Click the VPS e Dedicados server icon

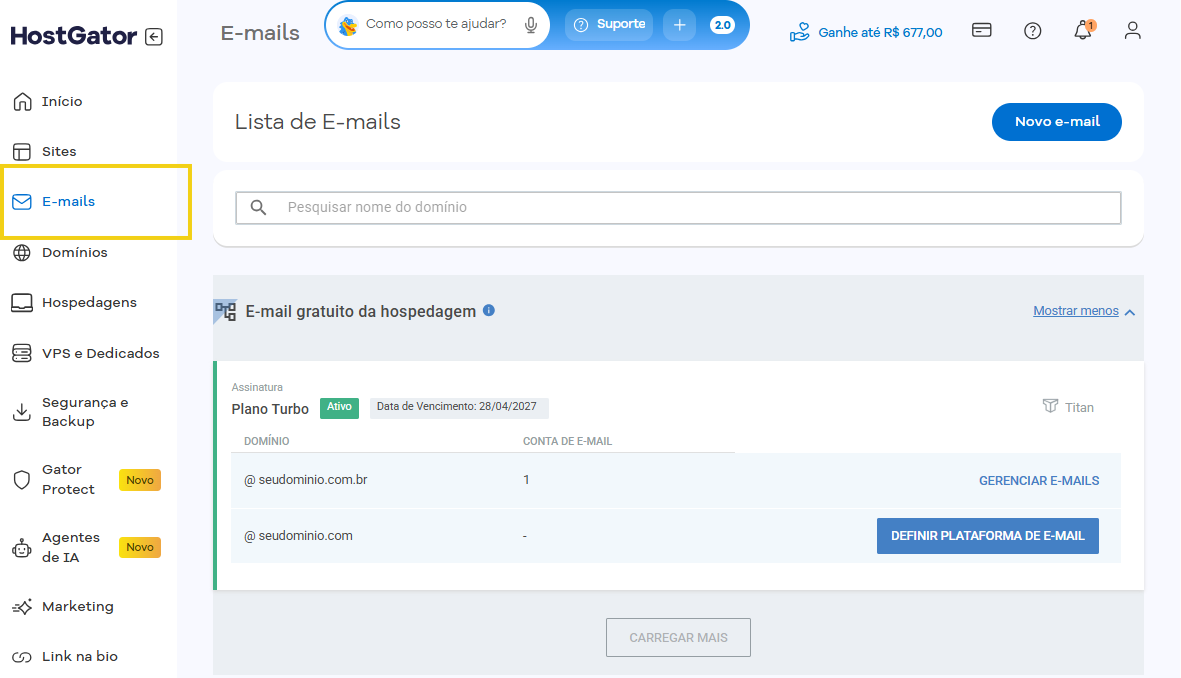(x=22, y=353)
